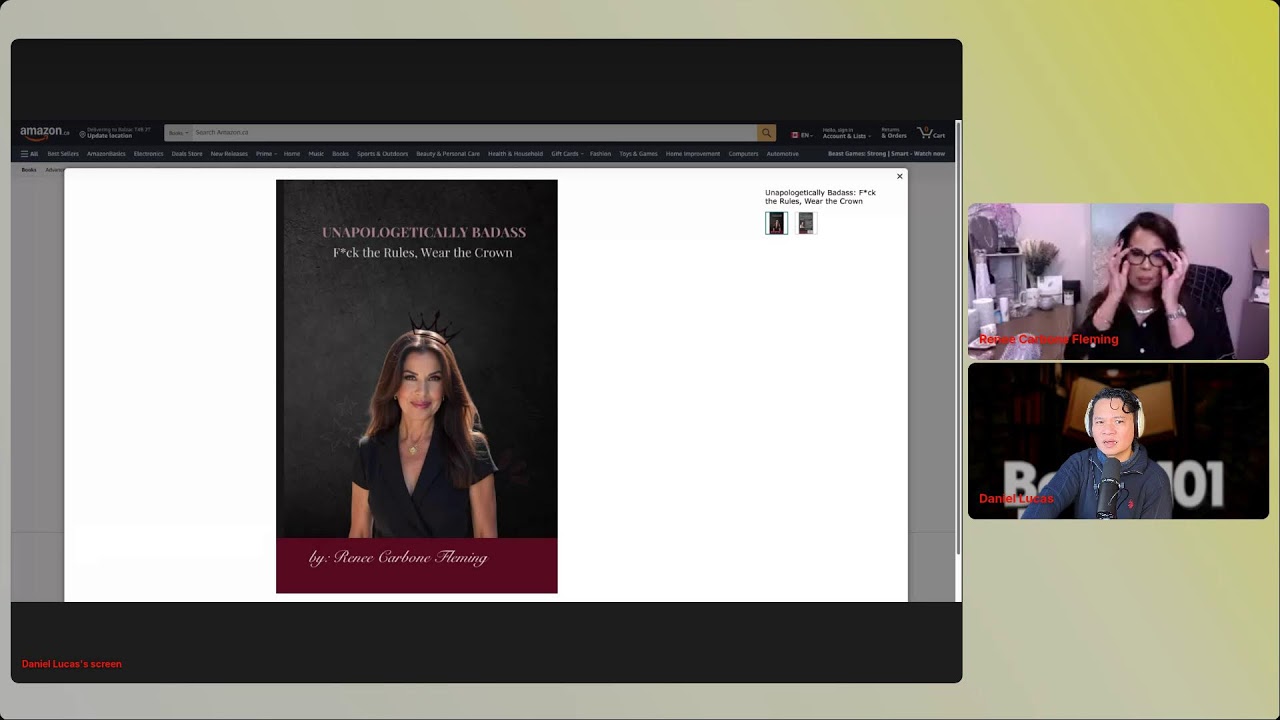The image size is (1280, 720).
Task: Go to New Releases
Action: point(229,154)
